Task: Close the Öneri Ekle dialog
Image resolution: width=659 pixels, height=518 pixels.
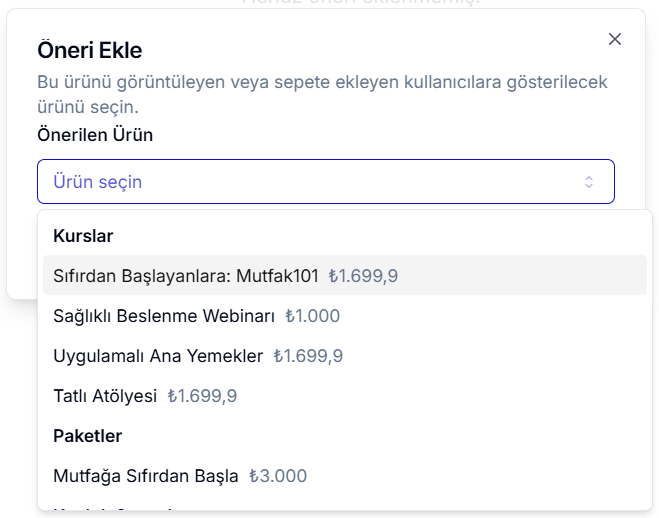Action: pos(615,39)
